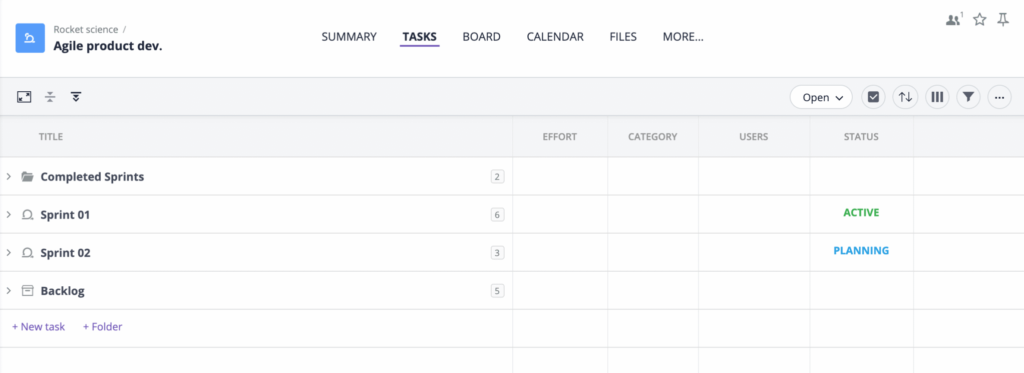Go to the Files tab
This screenshot has height=373, width=1024.
click(x=623, y=37)
